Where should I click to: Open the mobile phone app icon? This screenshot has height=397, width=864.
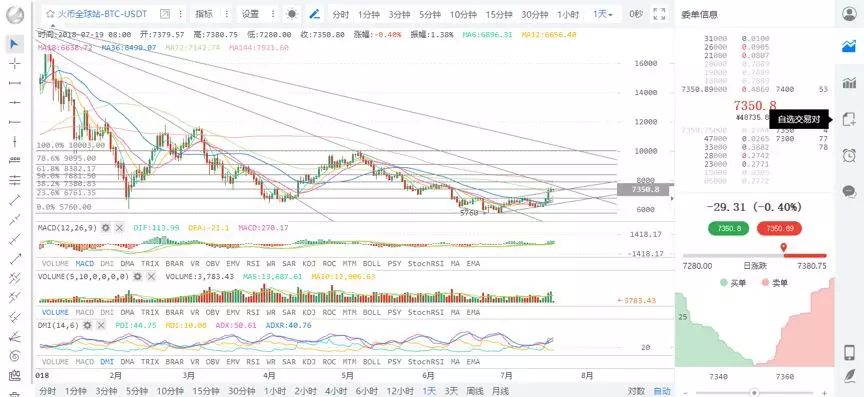tap(849, 352)
